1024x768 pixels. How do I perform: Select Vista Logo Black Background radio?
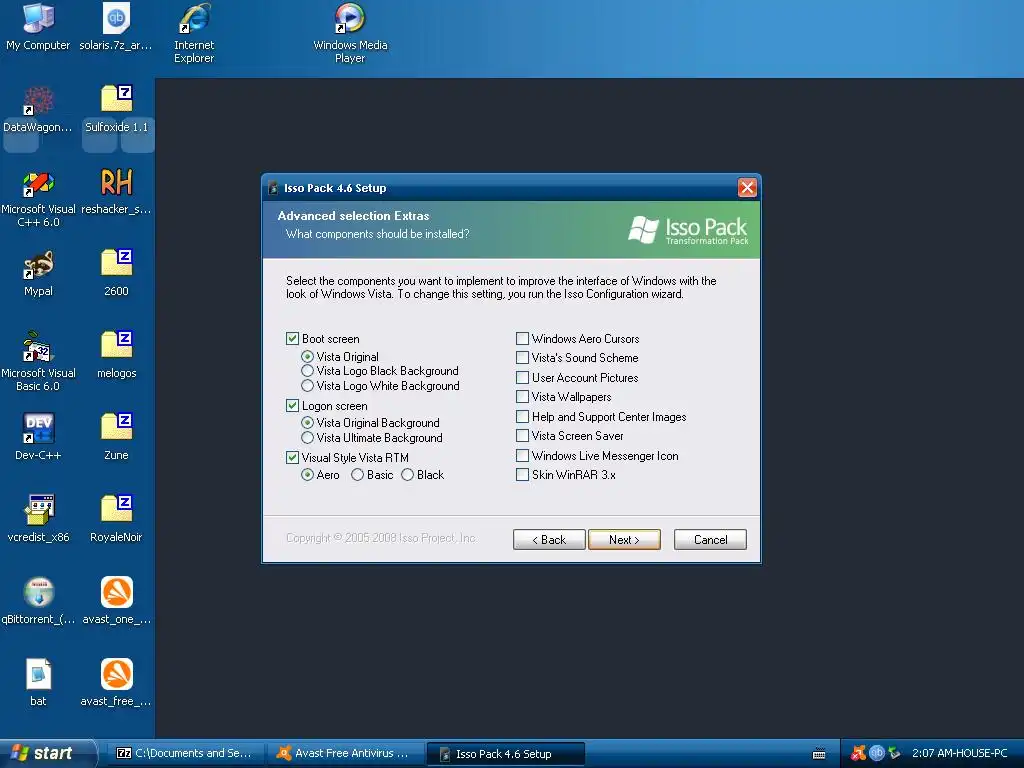tap(307, 370)
